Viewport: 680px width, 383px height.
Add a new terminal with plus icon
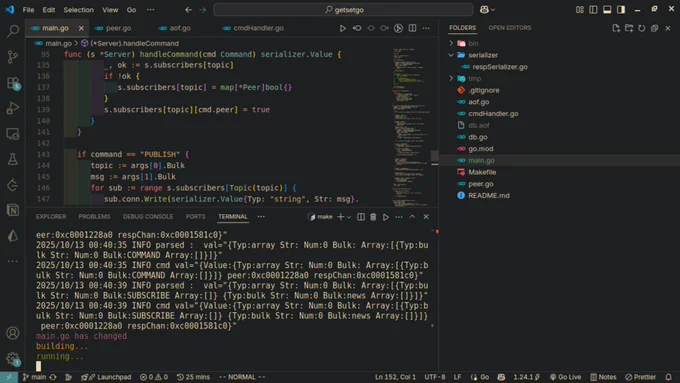click(x=340, y=216)
